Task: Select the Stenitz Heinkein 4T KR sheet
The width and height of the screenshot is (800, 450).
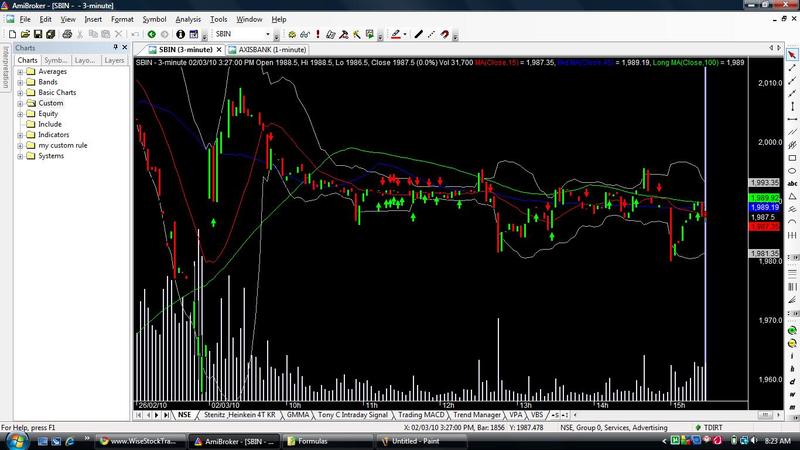Action: point(239,415)
